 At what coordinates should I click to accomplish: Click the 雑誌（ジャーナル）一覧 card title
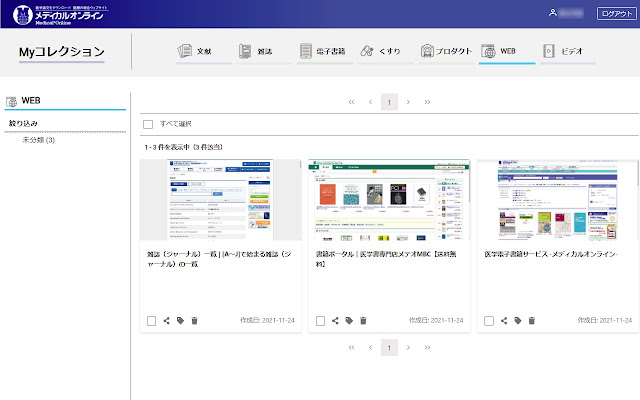[219, 259]
